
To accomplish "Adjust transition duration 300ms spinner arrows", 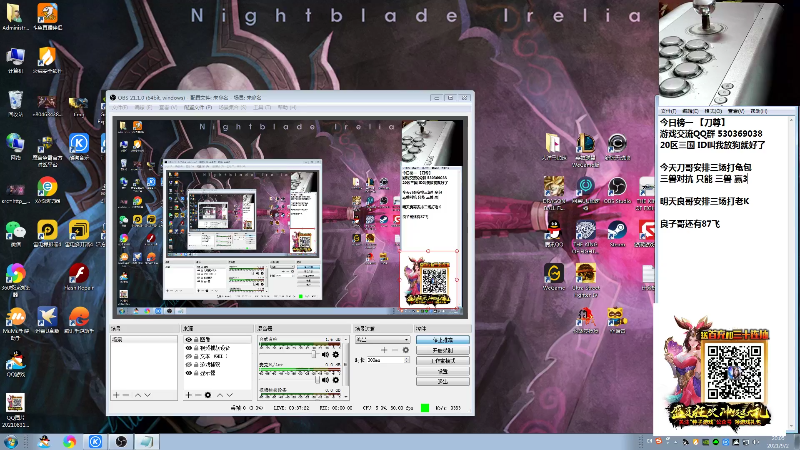I will click(407, 360).
